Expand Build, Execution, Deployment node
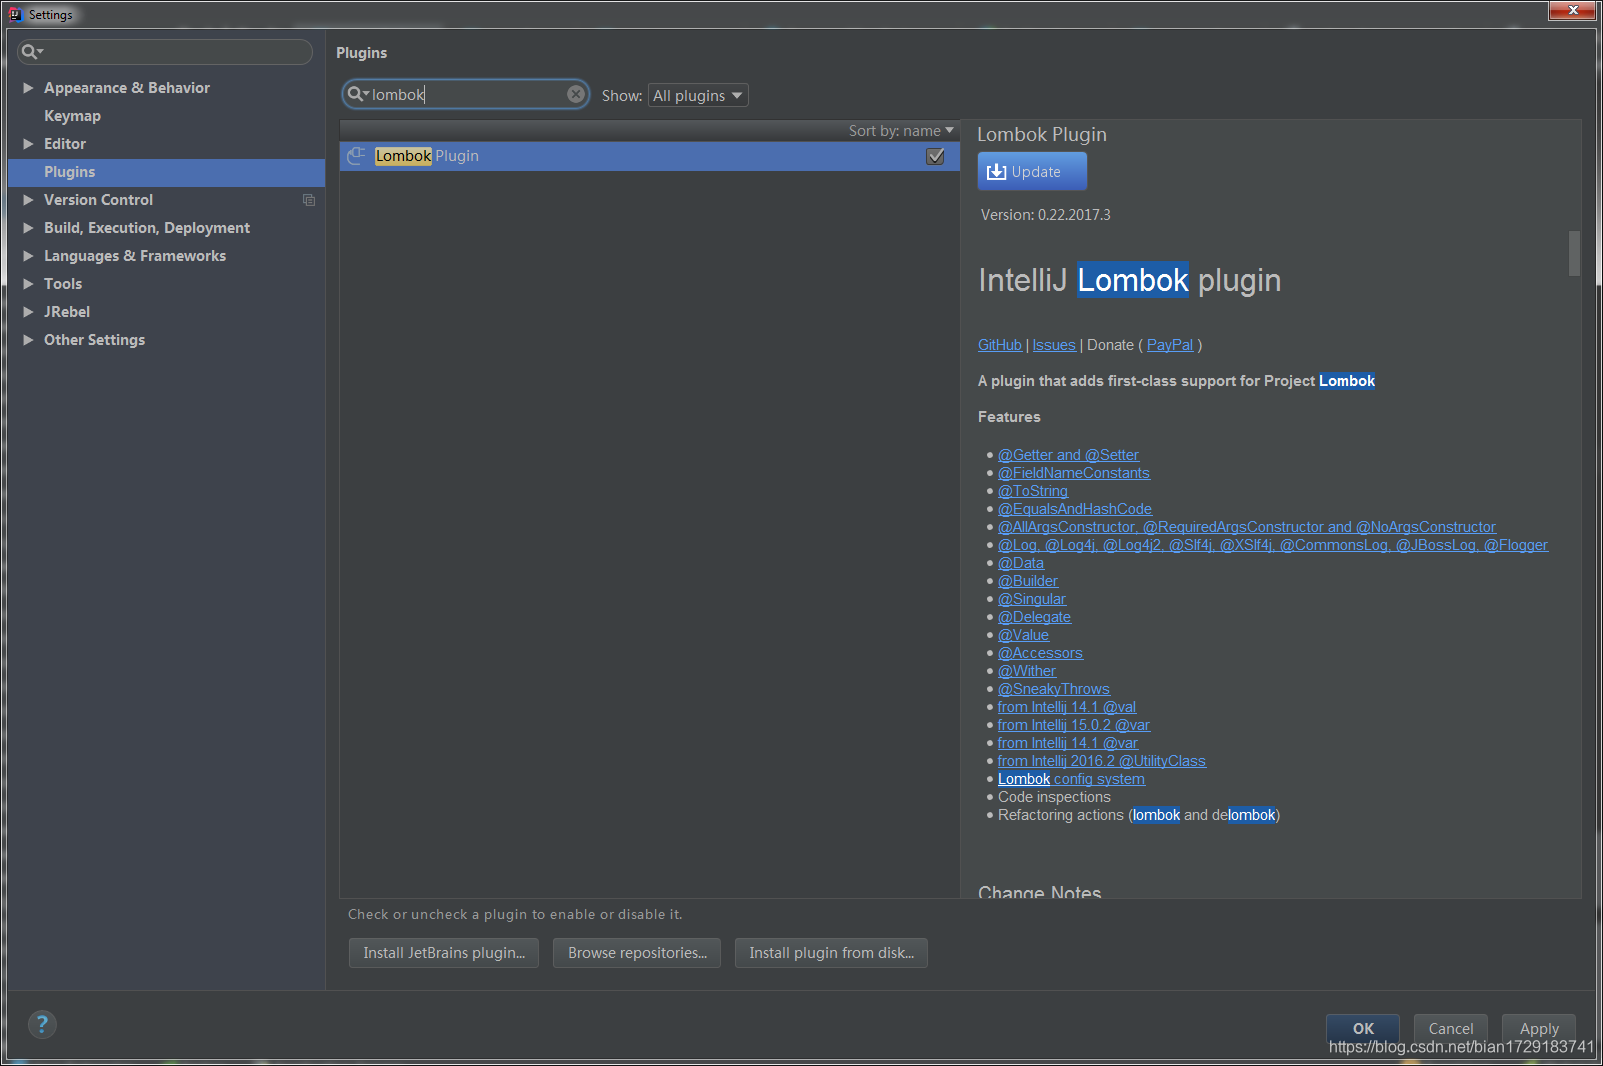1603x1066 pixels. click(x=28, y=228)
